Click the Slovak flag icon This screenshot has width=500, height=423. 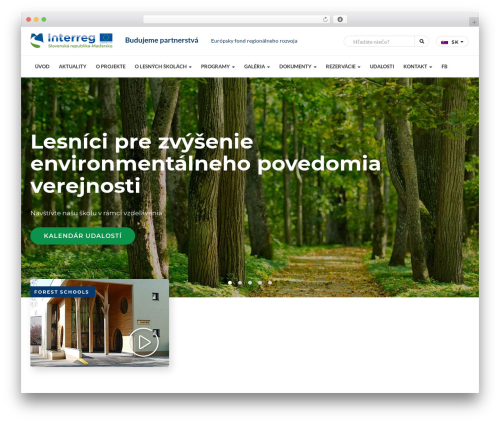pos(444,42)
